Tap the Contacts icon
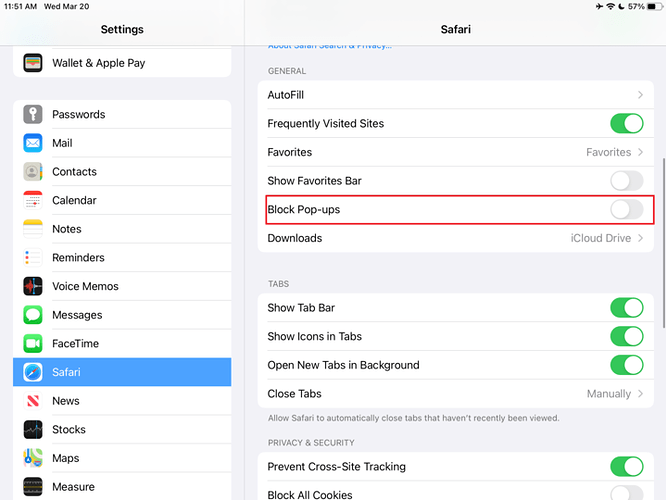The image size is (666, 500). 33,172
